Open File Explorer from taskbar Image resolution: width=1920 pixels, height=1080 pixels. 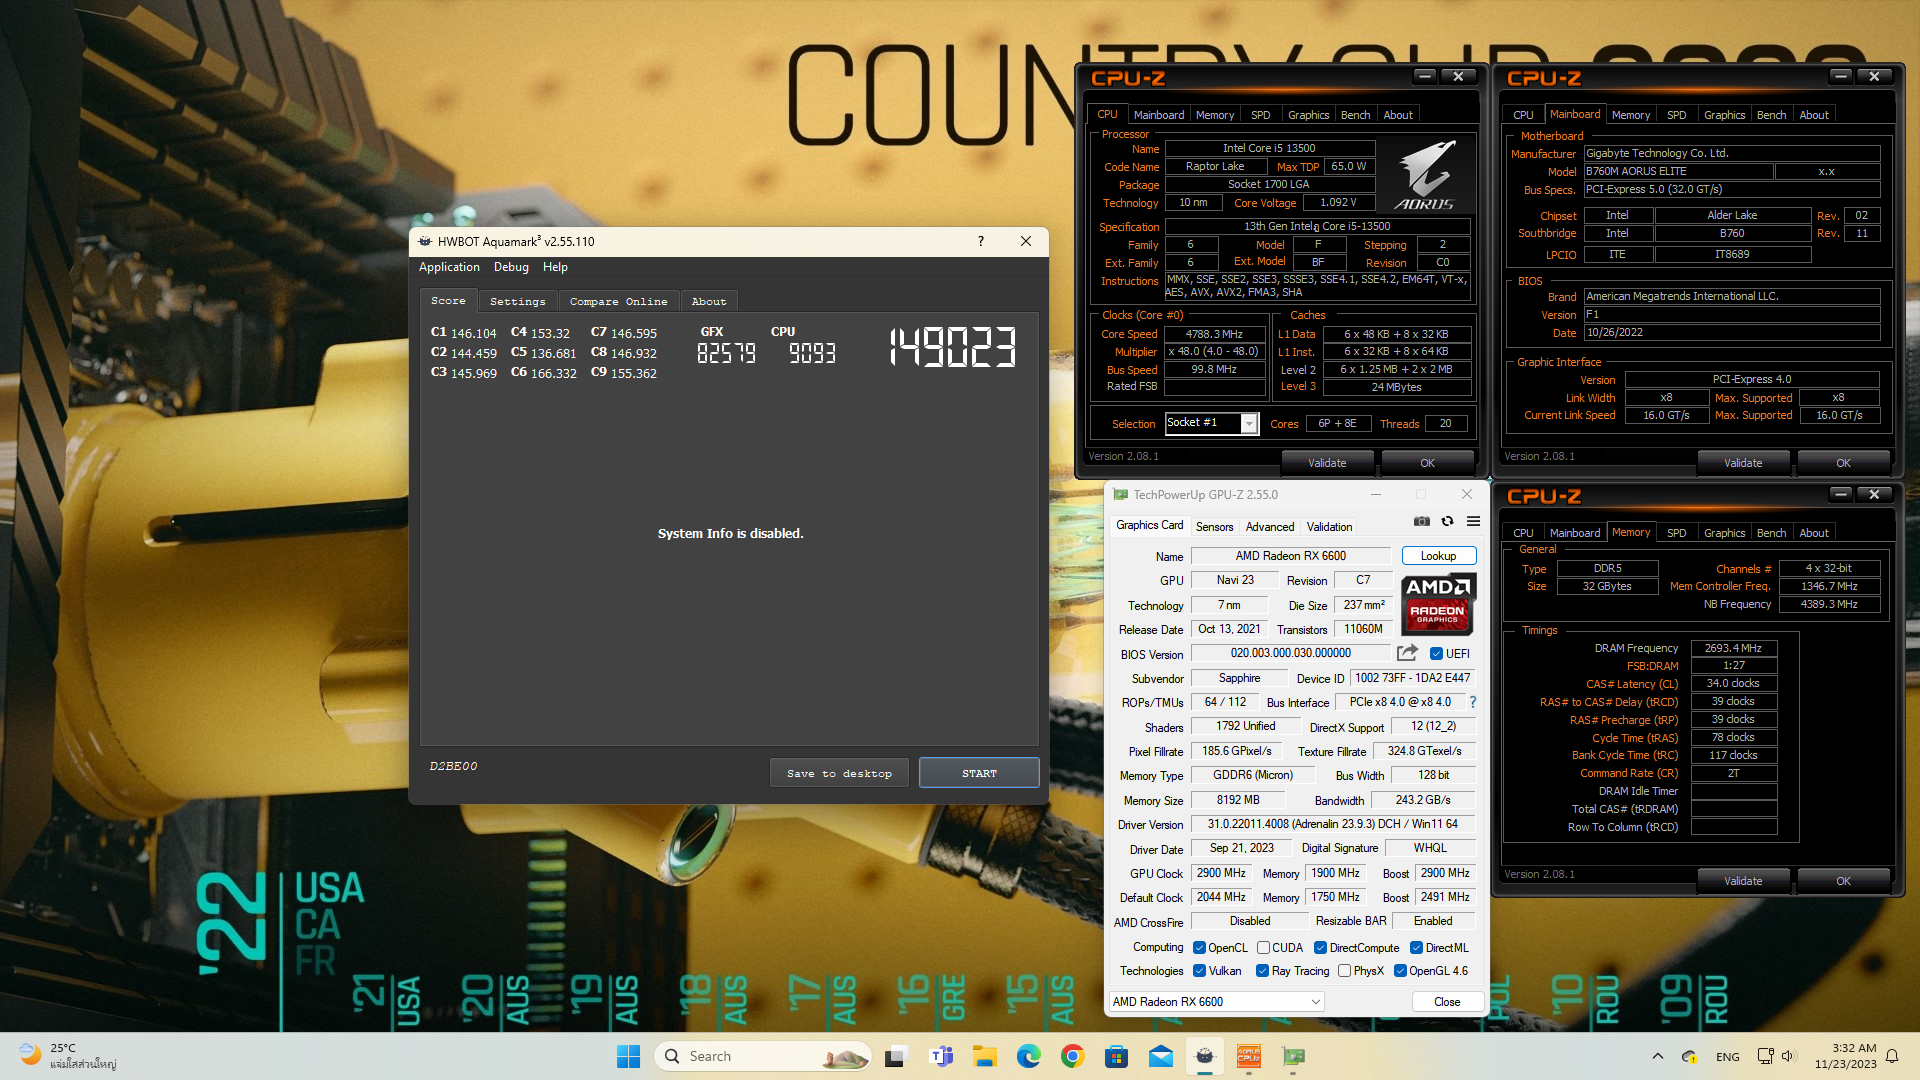pos(985,1056)
